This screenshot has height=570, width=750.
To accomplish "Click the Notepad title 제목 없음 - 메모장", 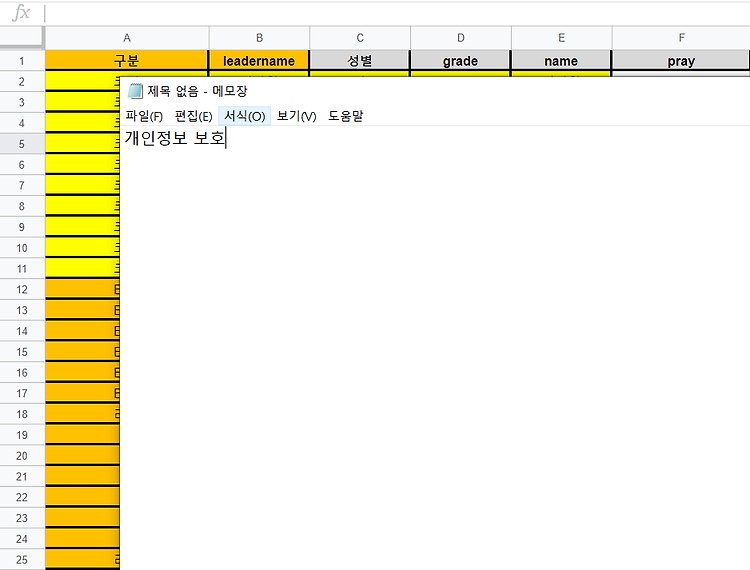I will (197, 91).
